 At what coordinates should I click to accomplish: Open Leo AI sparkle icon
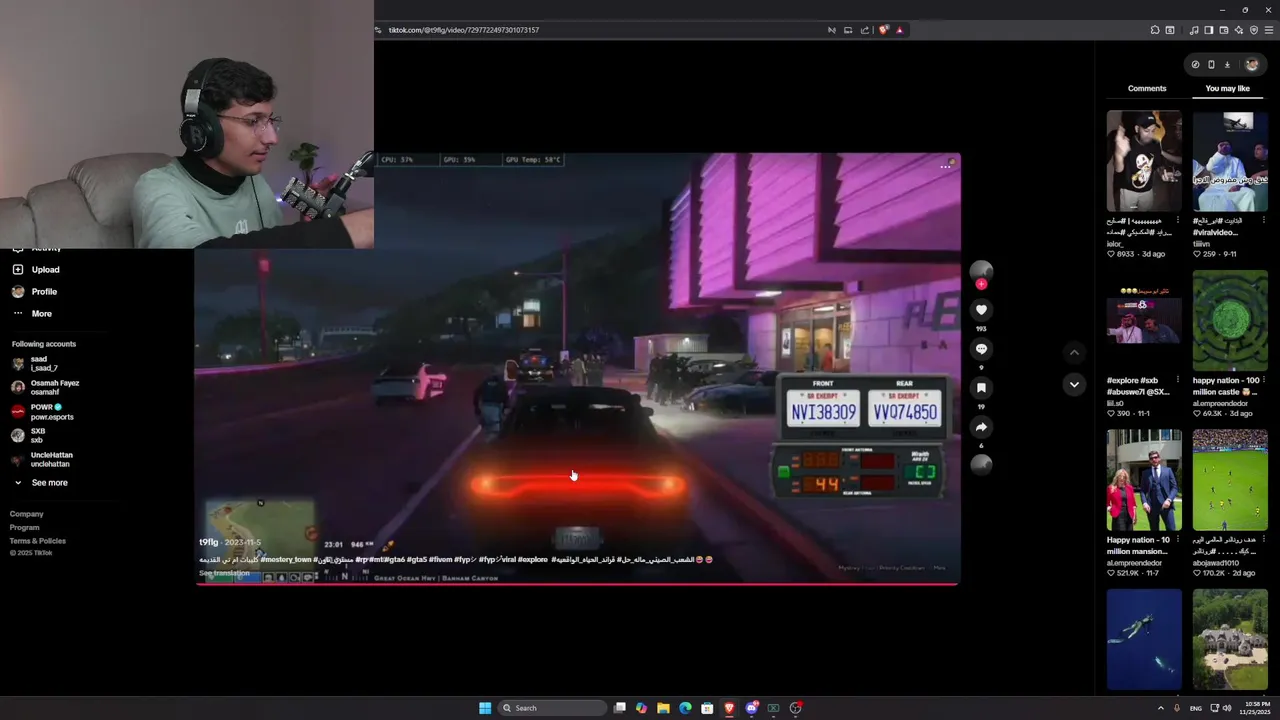pyautogui.click(x=1239, y=30)
